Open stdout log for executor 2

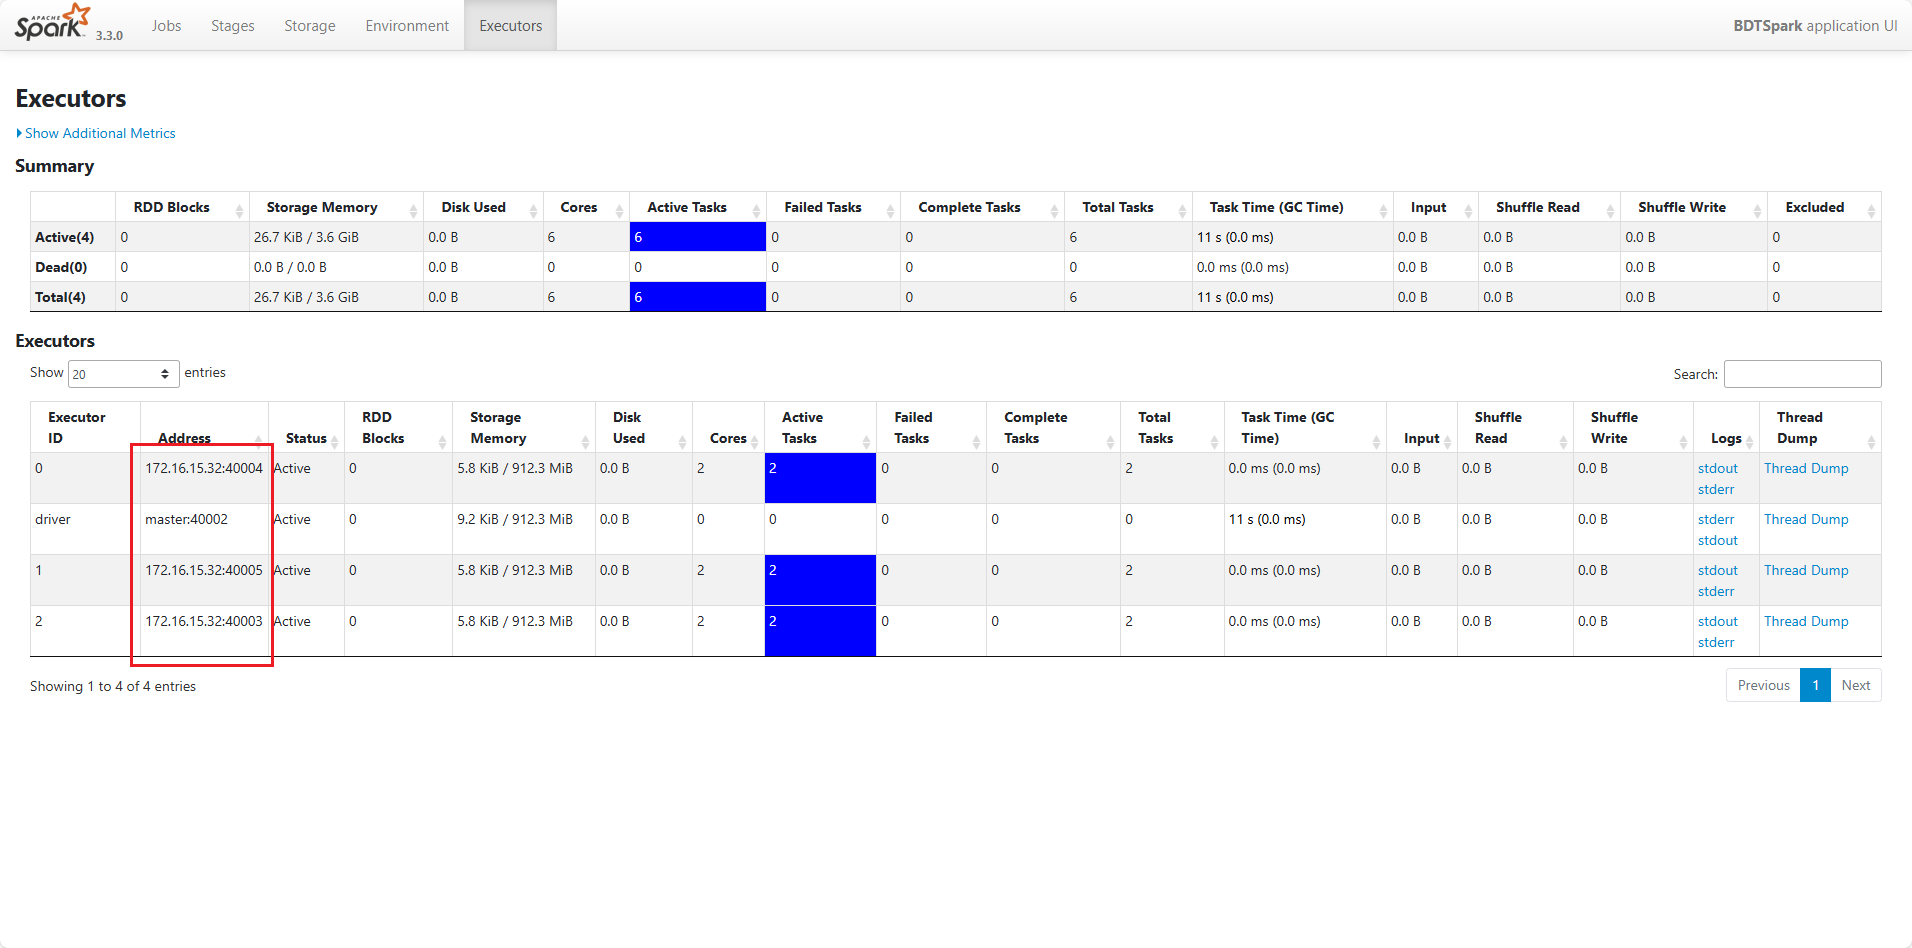(x=1717, y=621)
